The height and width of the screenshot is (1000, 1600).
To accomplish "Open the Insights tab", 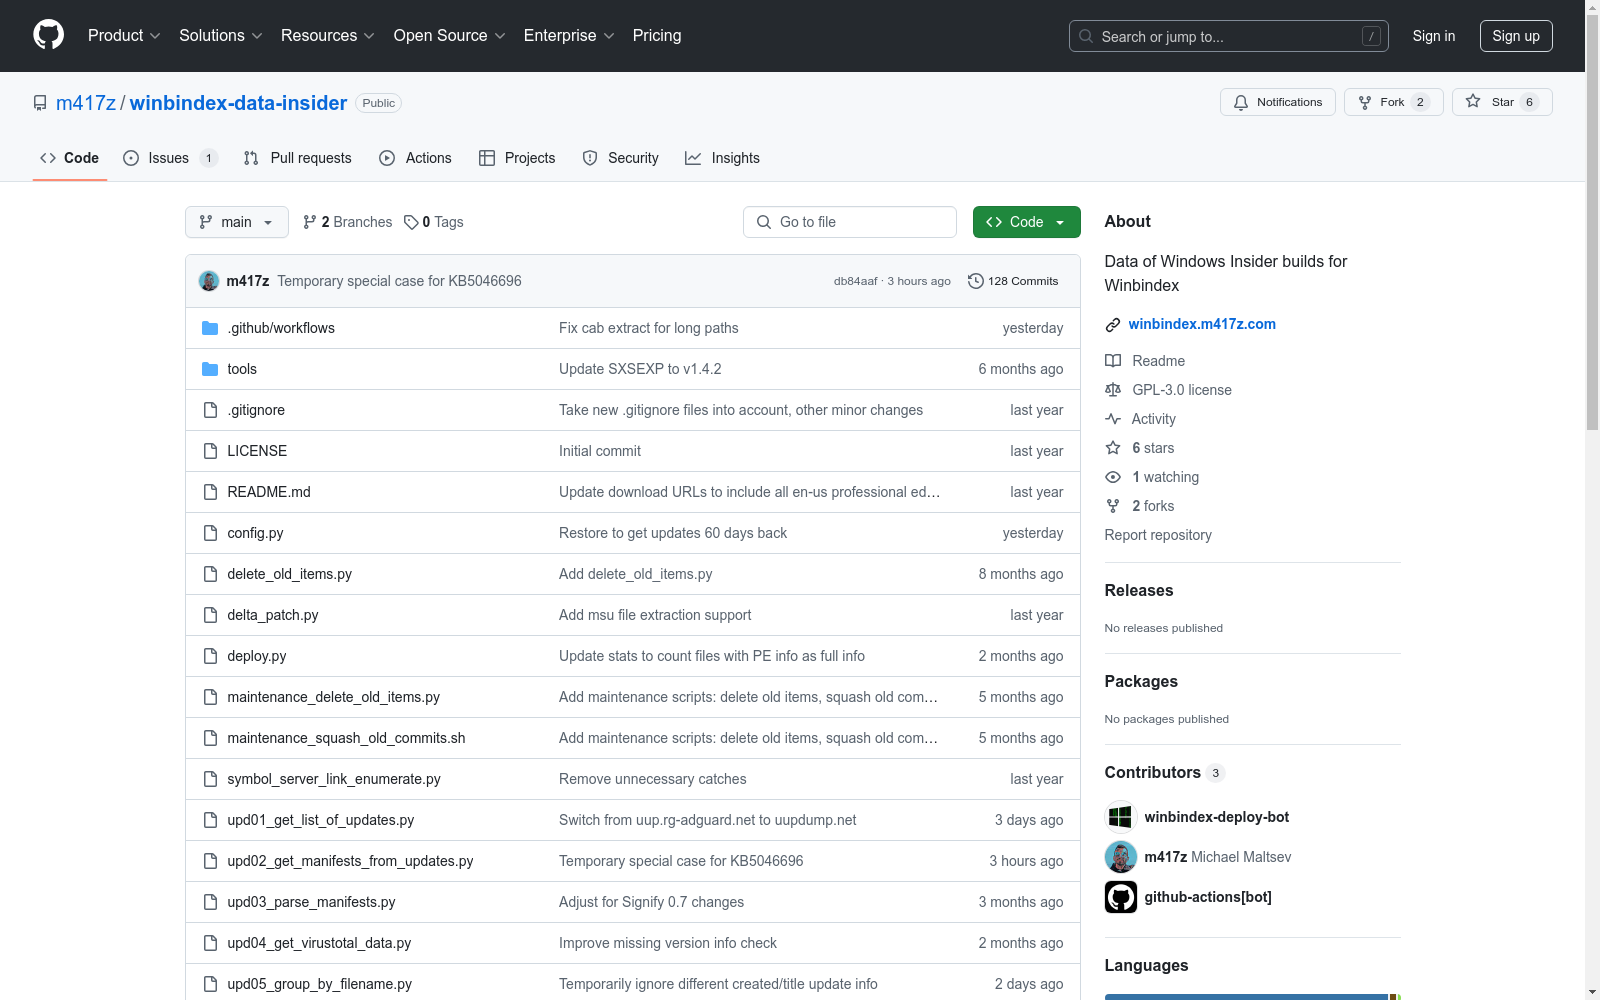I will tap(723, 158).
